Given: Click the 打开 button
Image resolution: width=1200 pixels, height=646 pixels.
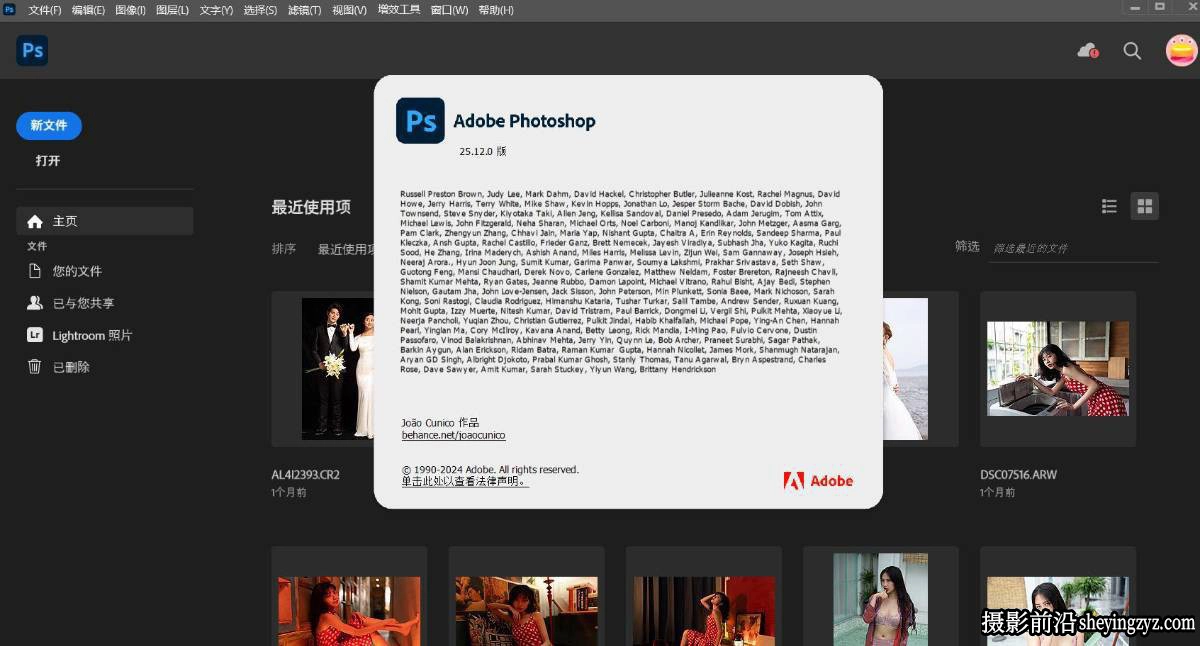Looking at the screenshot, I should coord(48,160).
